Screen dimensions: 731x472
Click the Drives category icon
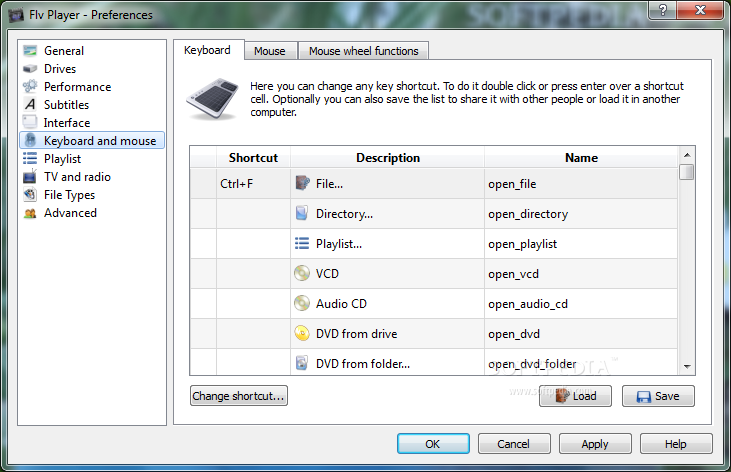[30, 69]
